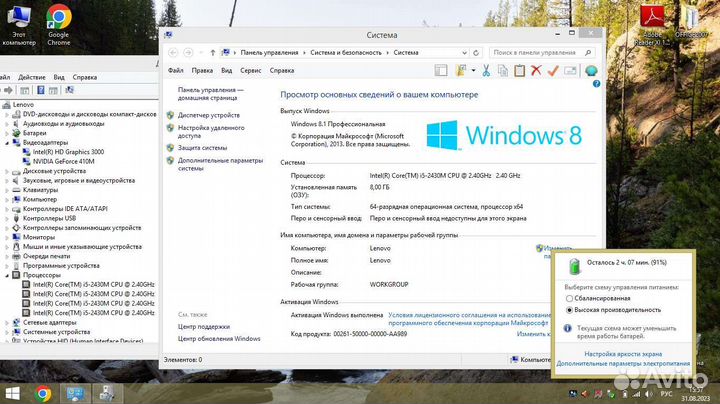Click the forward arrow in Система window
Viewport: 720px width, 404px height.
coord(188,53)
